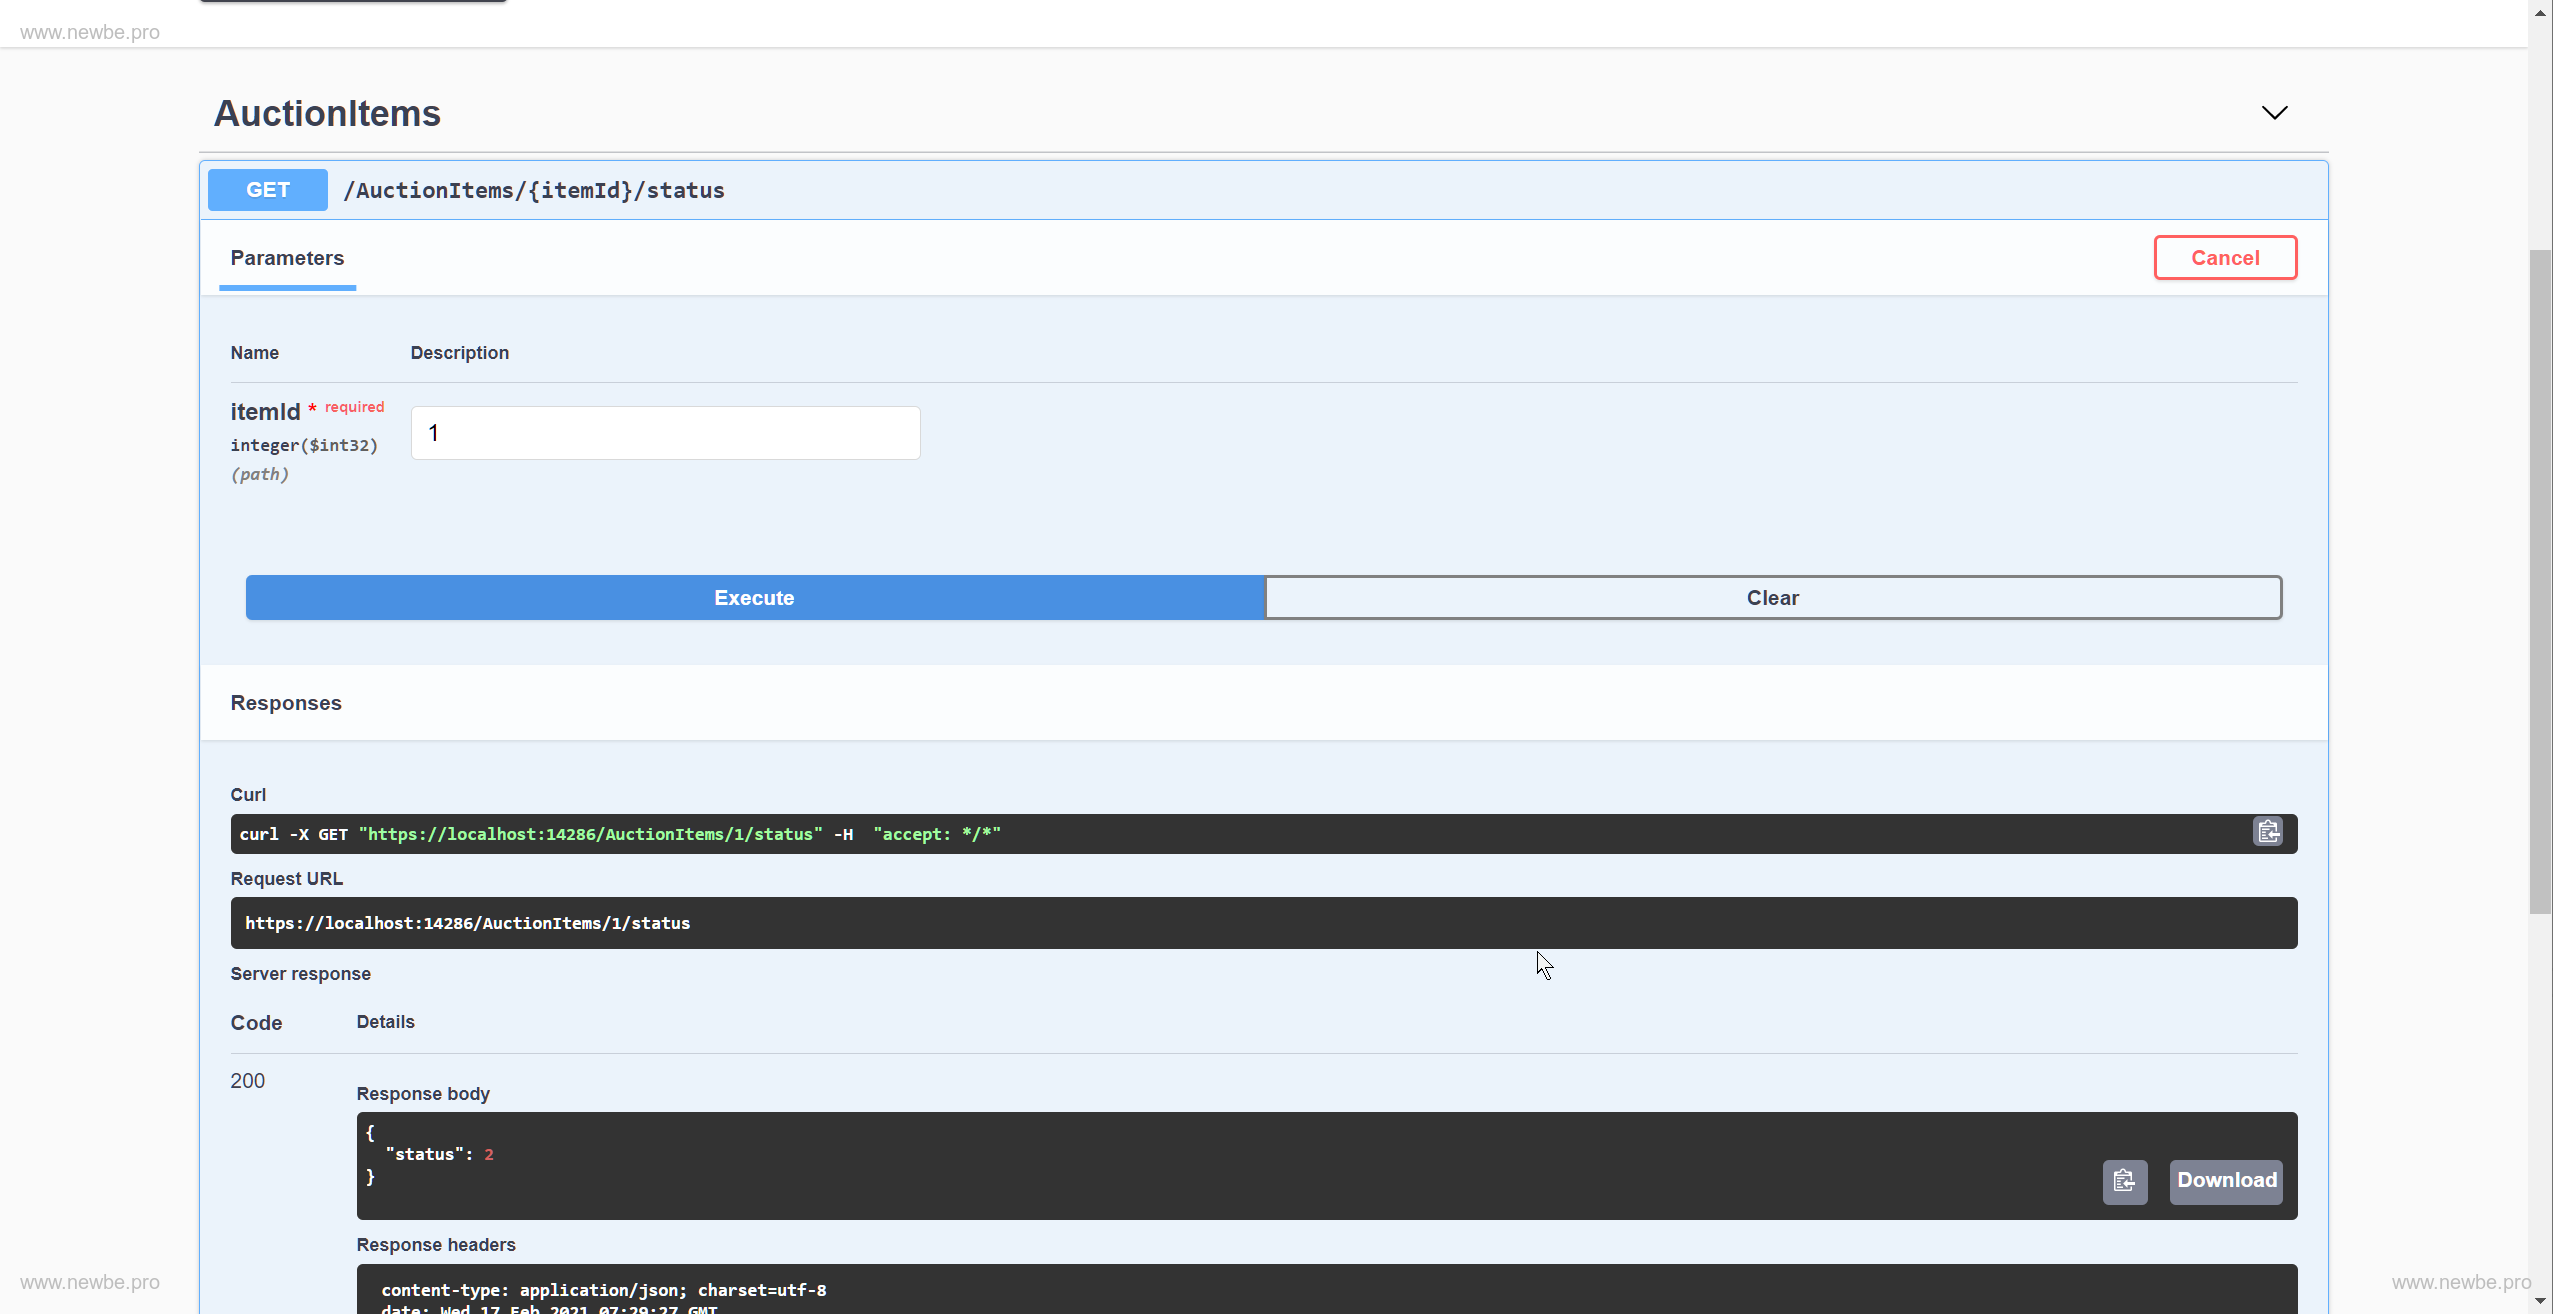
Task: Click the Clear button to reset fields
Action: [x=1772, y=597]
